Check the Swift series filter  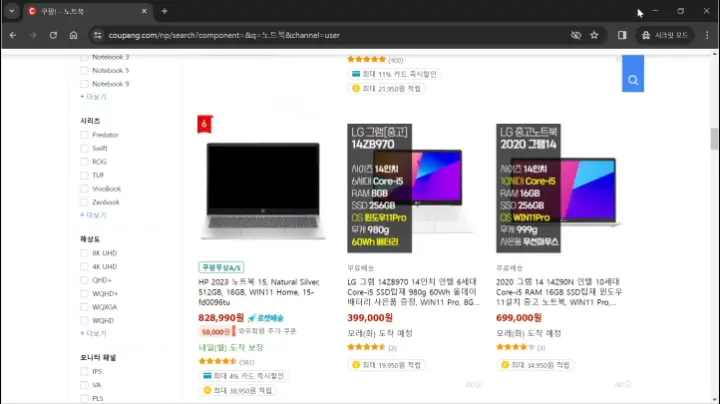(84, 148)
